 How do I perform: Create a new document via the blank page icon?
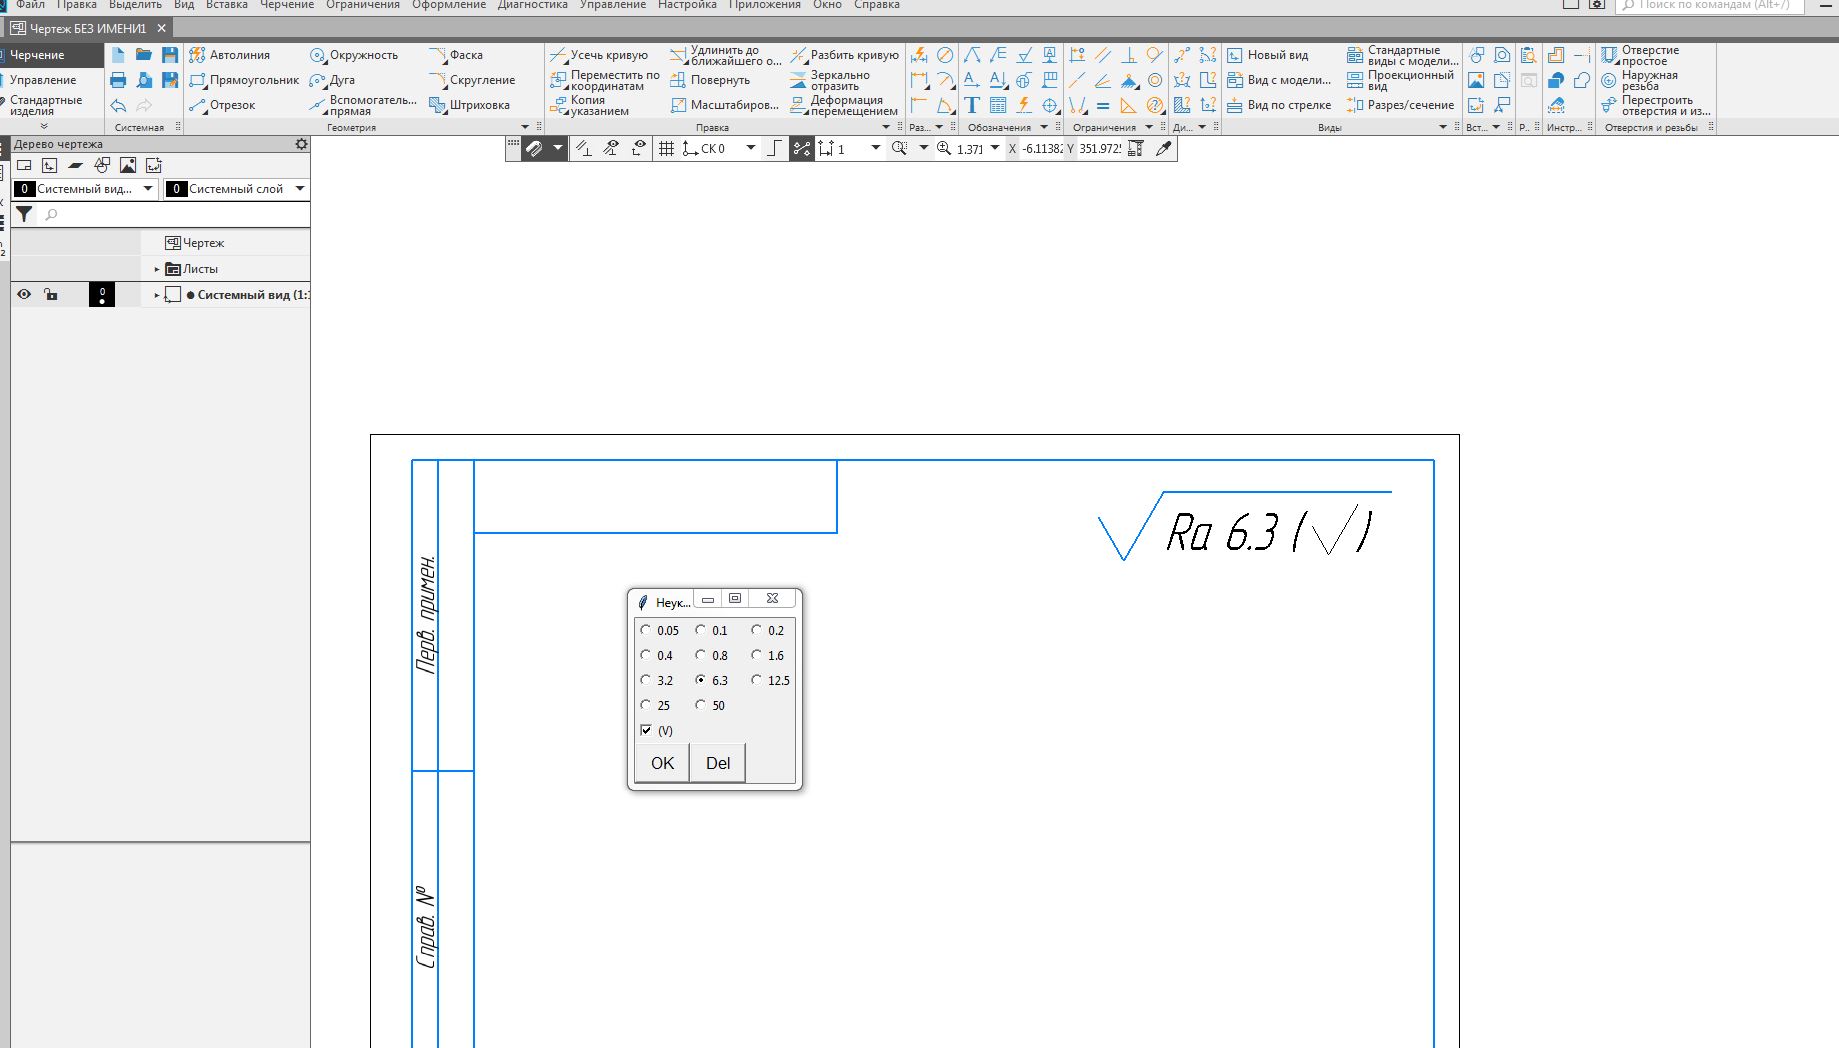[x=118, y=55]
